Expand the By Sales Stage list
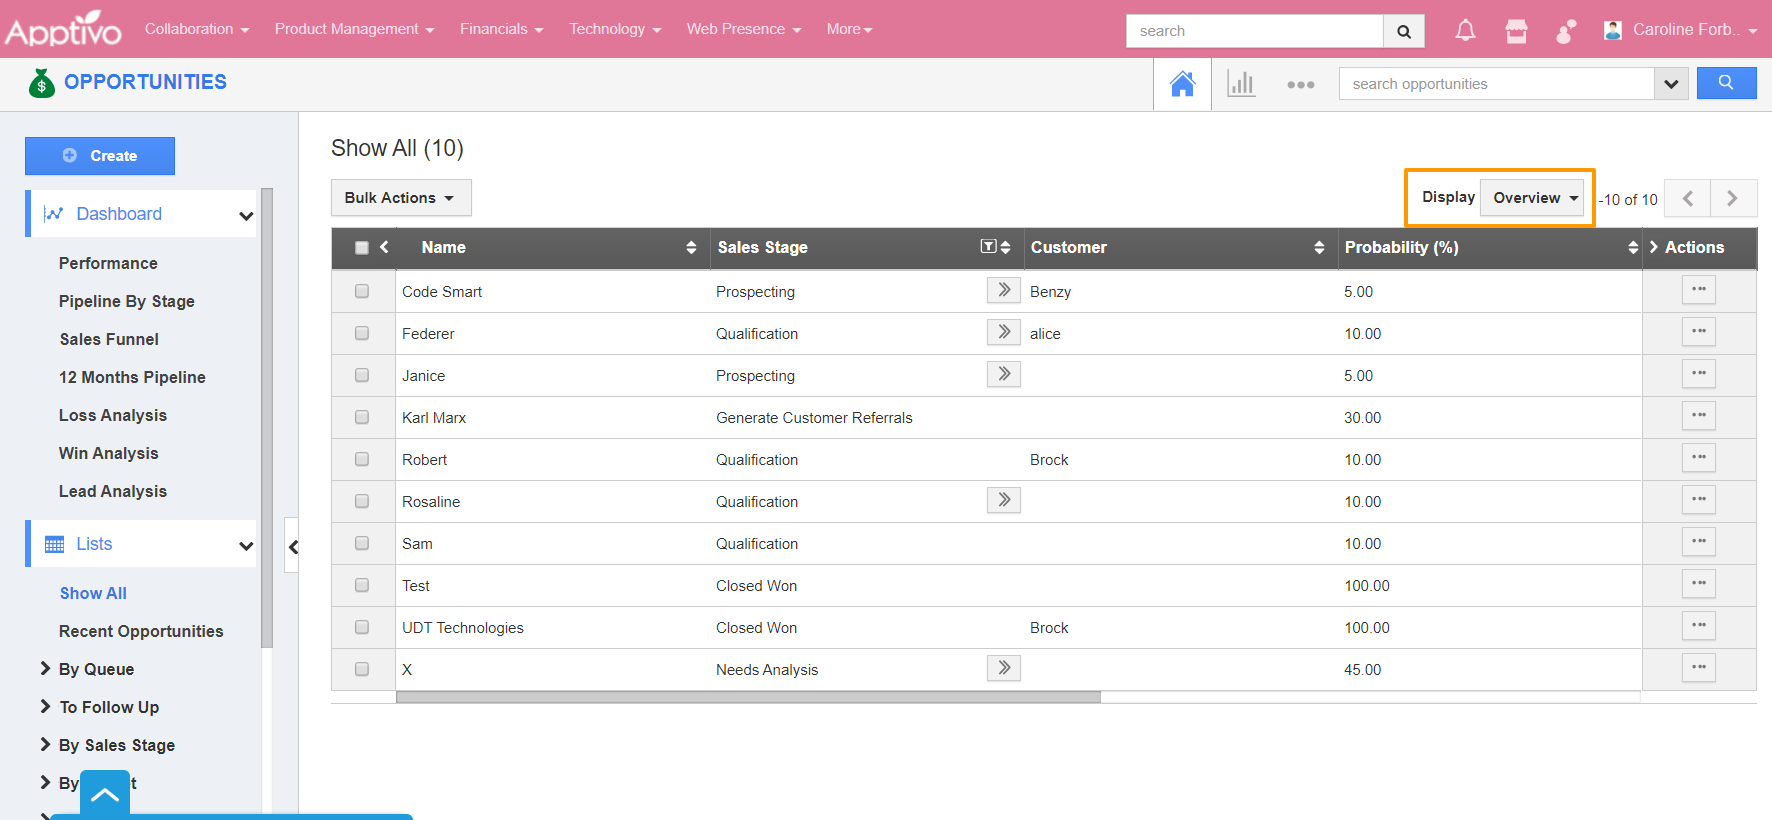The image size is (1772, 820). 116,745
